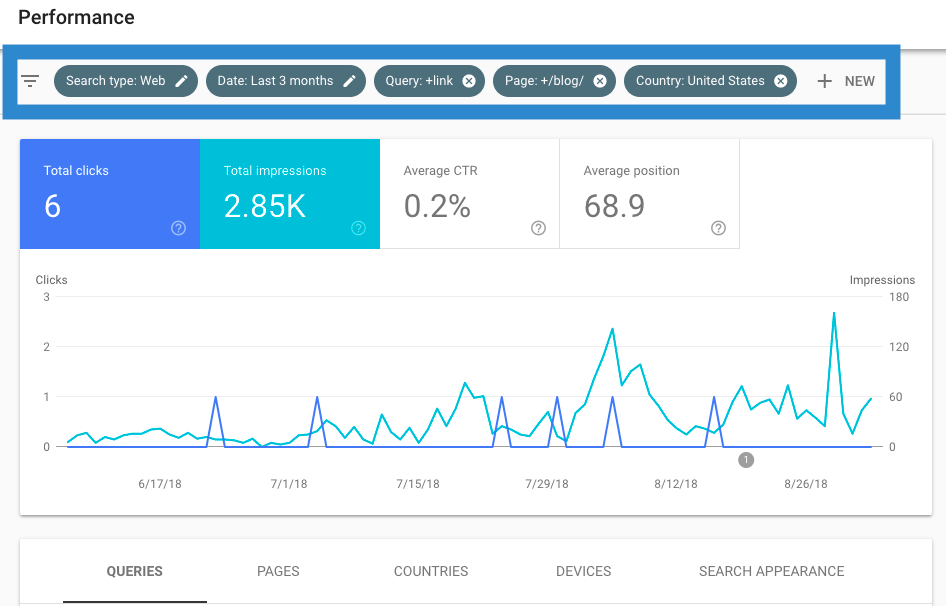Open help icon on Average position card
The width and height of the screenshot is (946, 606).
(718, 228)
